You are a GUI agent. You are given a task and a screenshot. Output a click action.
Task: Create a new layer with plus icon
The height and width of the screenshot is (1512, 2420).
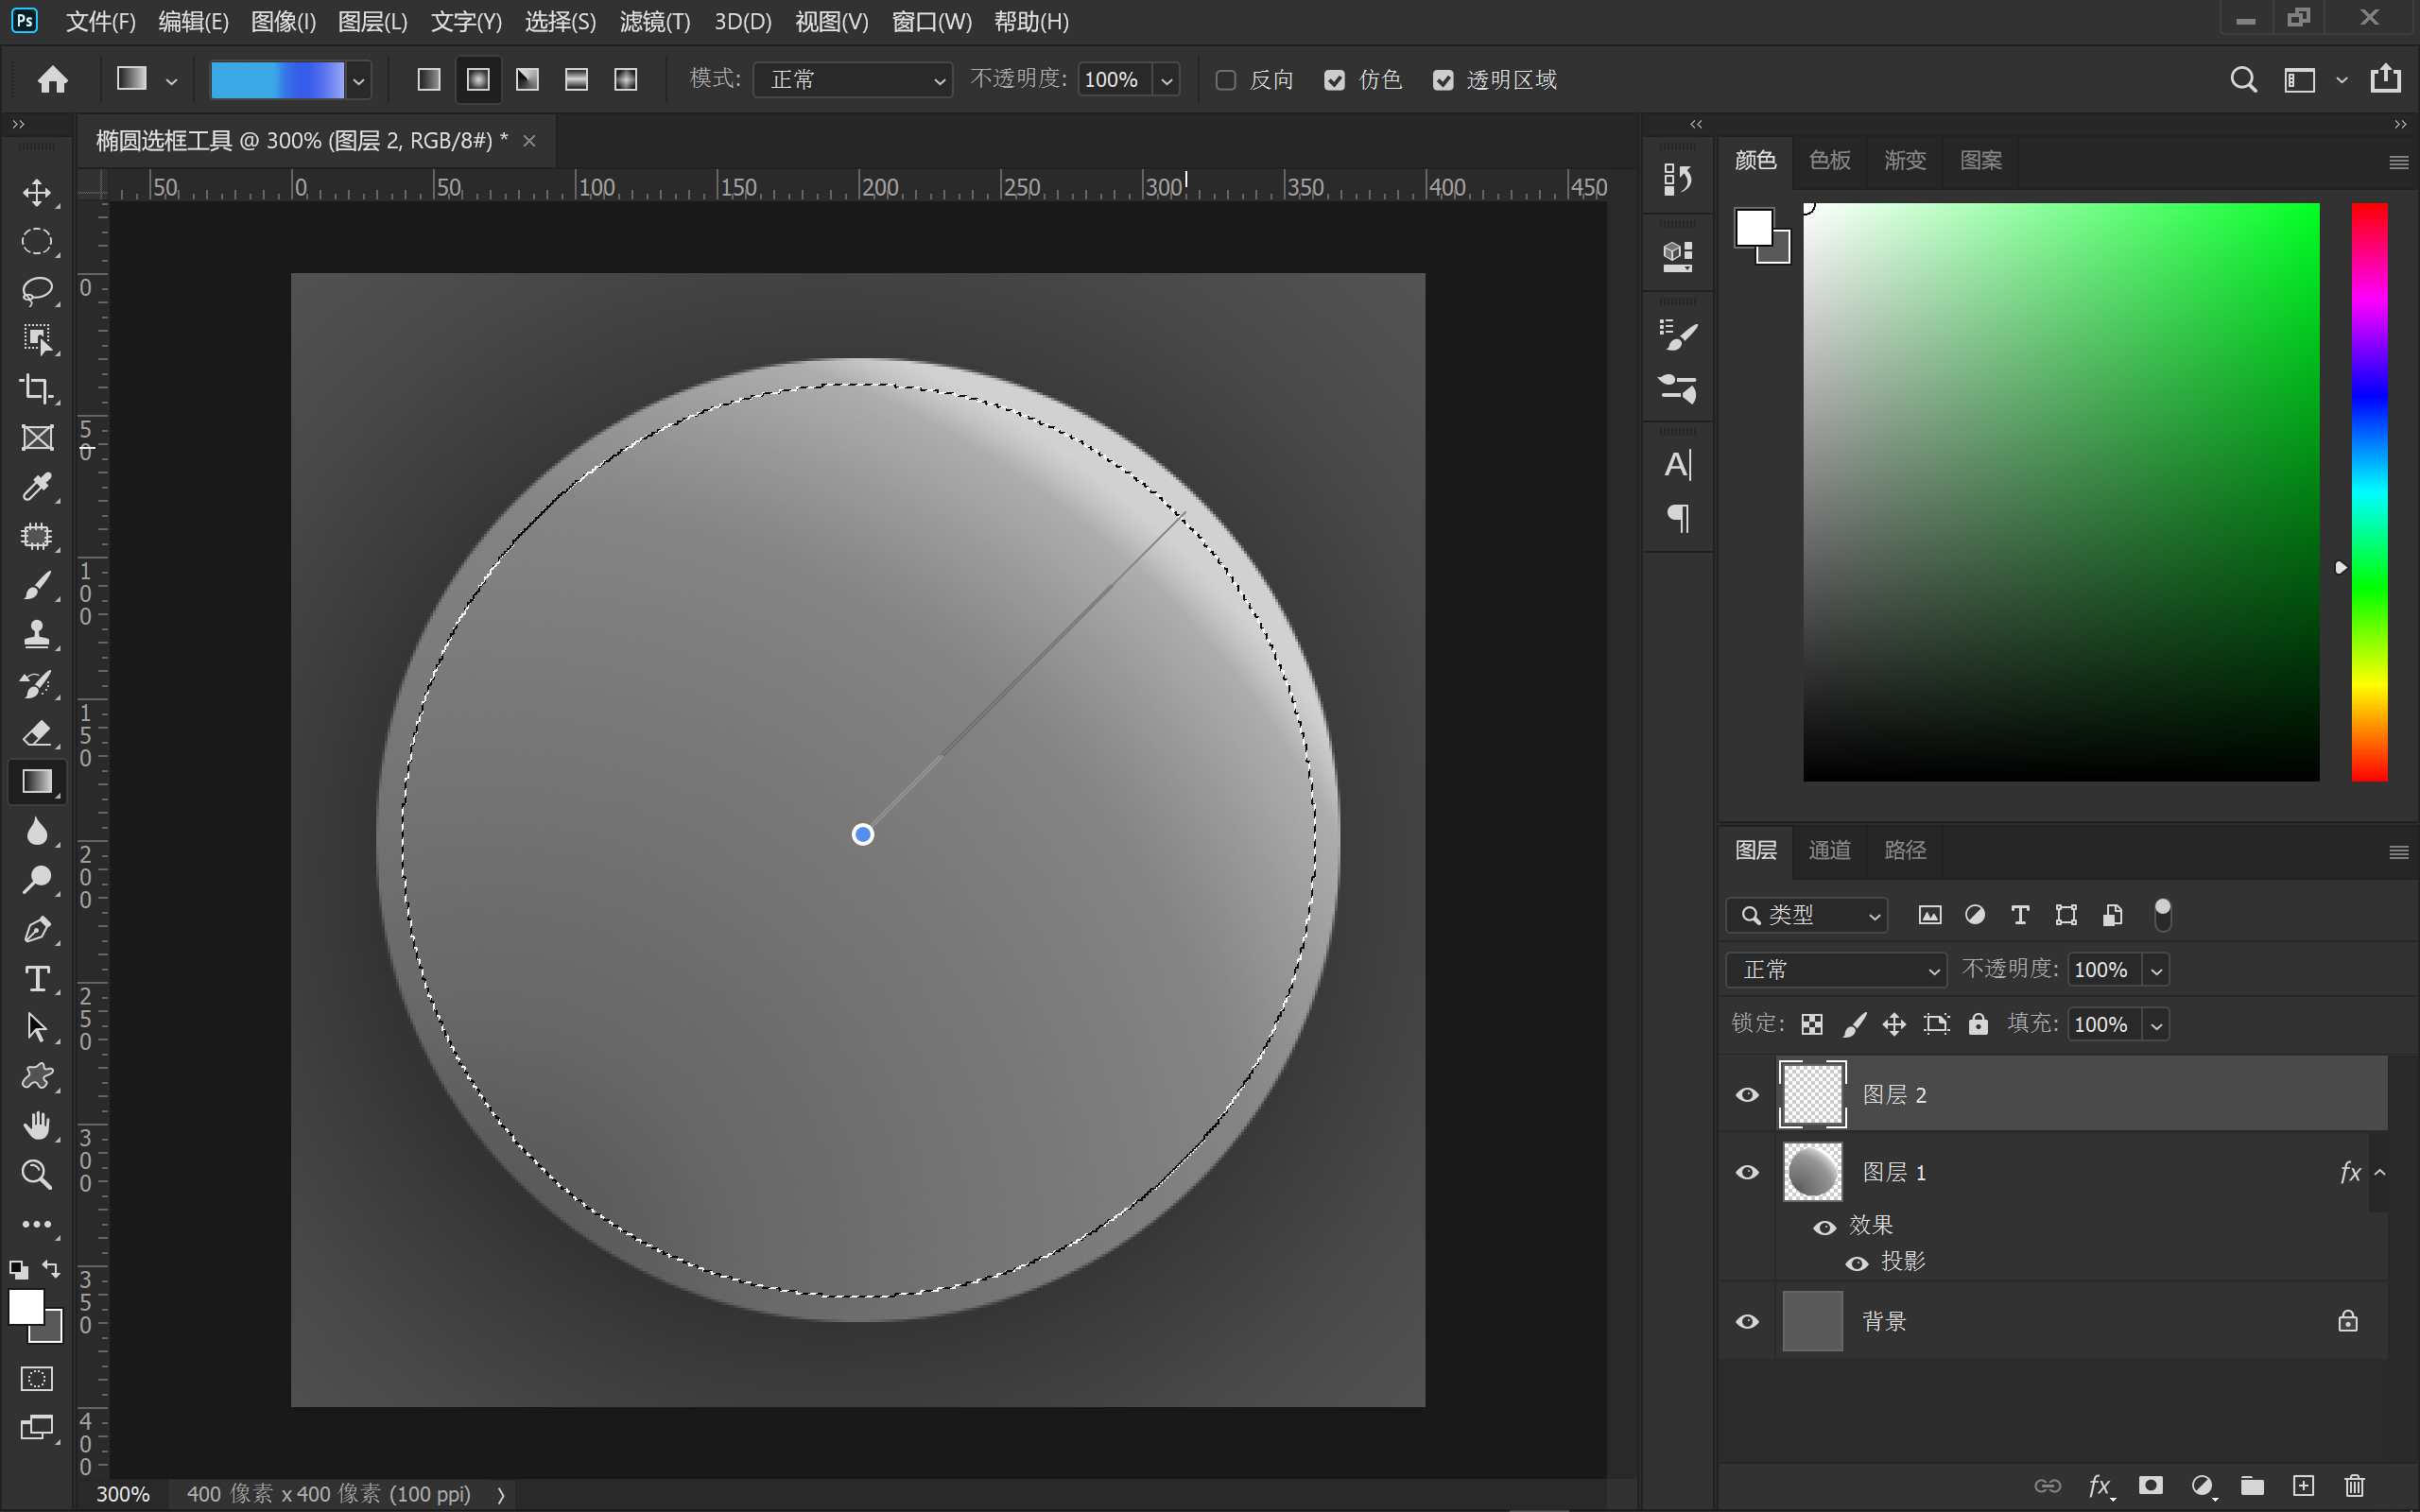point(2303,1486)
